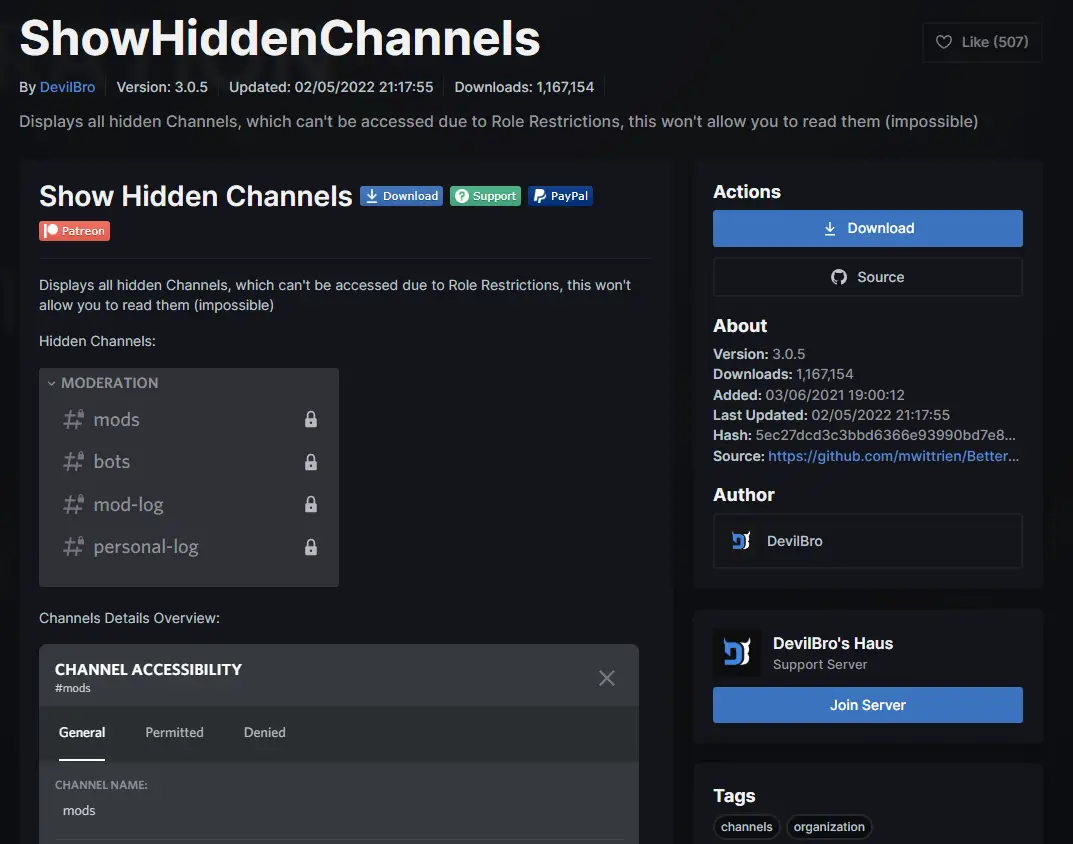This screenshot has height=844, width=1073.
Task: Open the mods channel
Action: (x=189, y=419)
